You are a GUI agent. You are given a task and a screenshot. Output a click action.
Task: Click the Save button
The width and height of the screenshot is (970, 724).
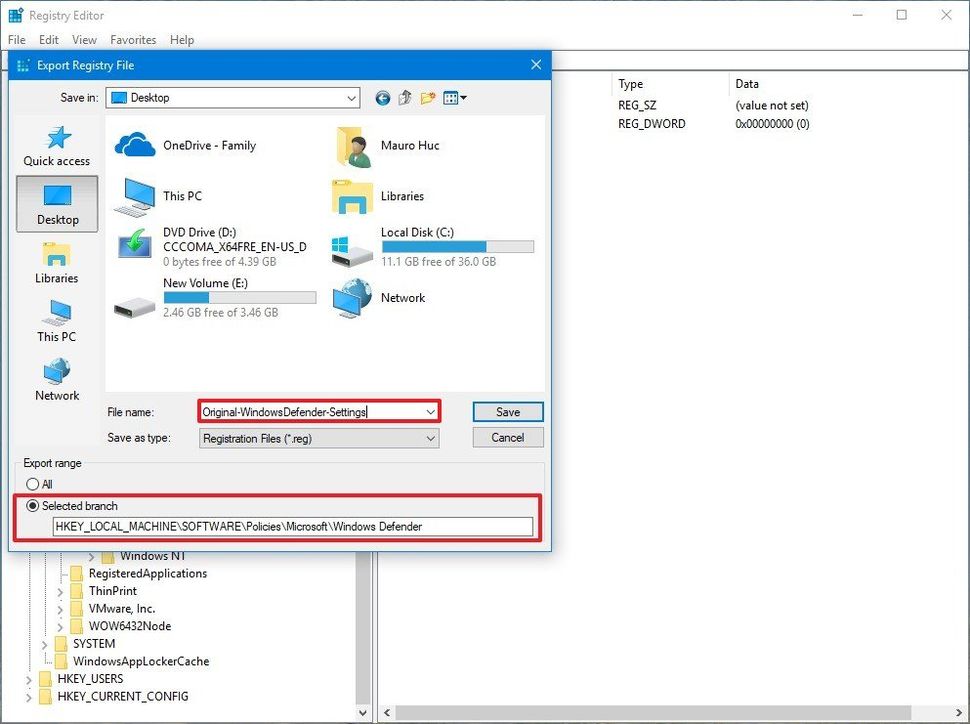[507, 411]
